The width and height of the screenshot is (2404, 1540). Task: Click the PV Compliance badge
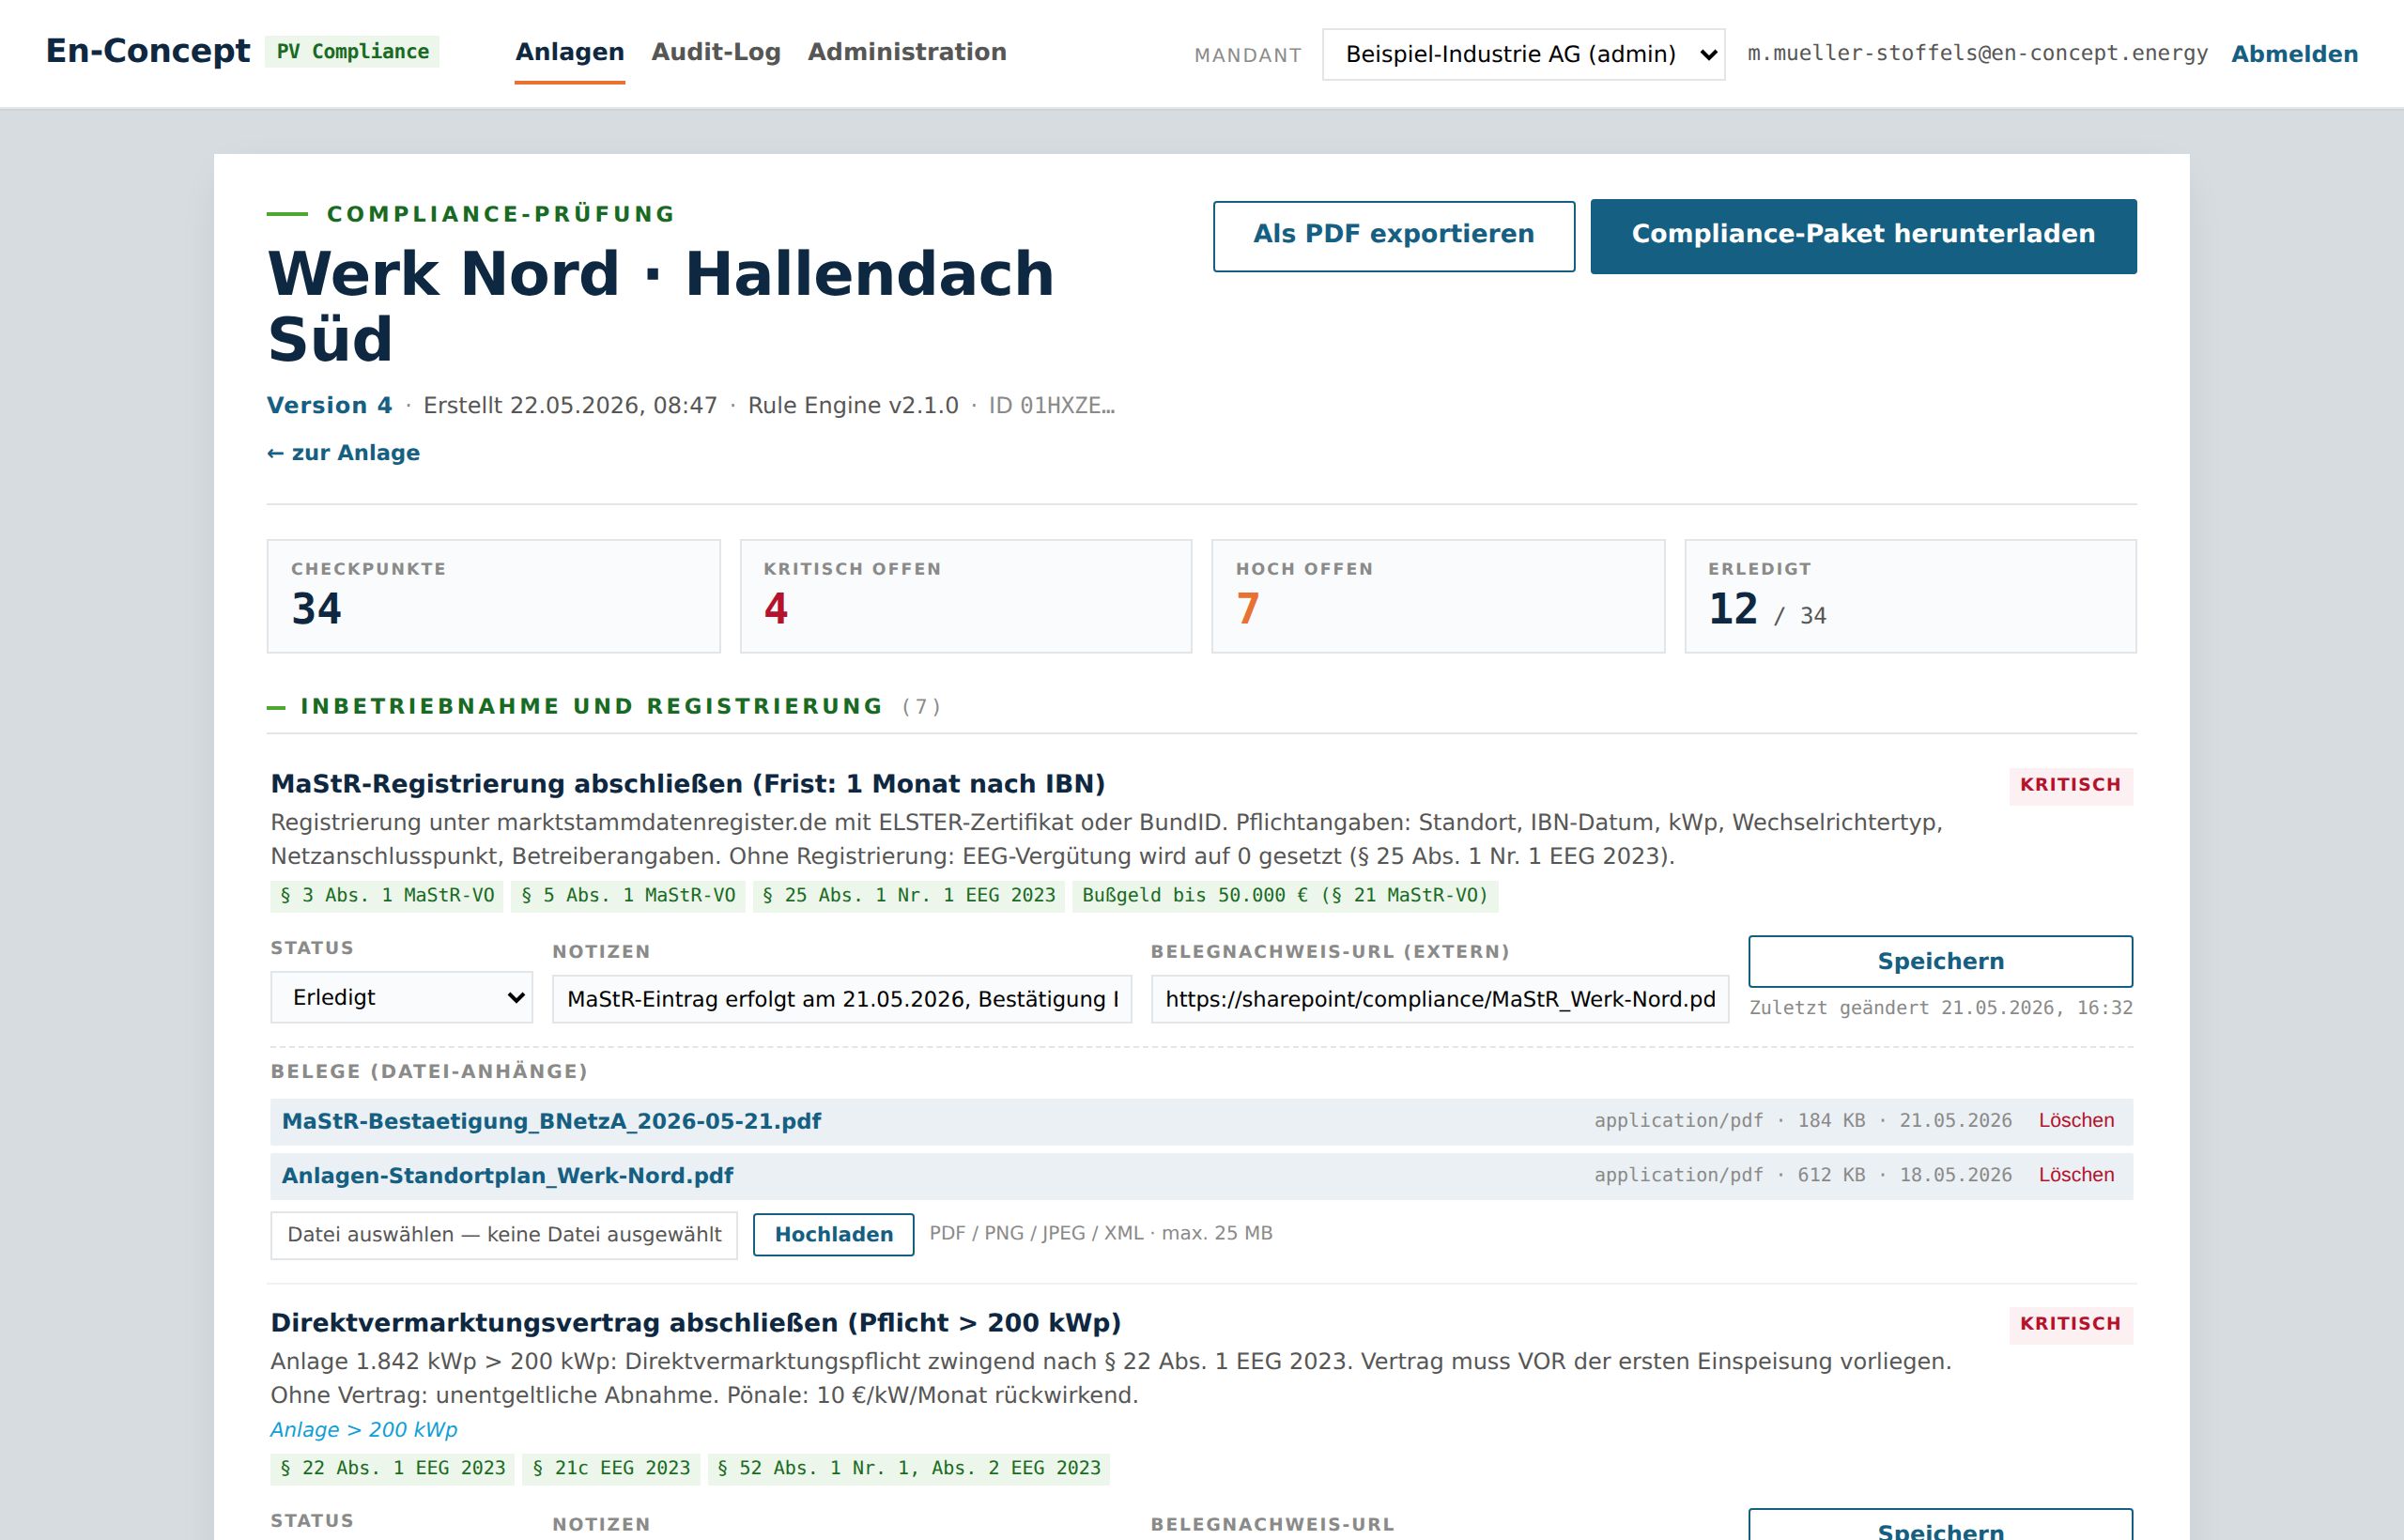click(352, 51)
